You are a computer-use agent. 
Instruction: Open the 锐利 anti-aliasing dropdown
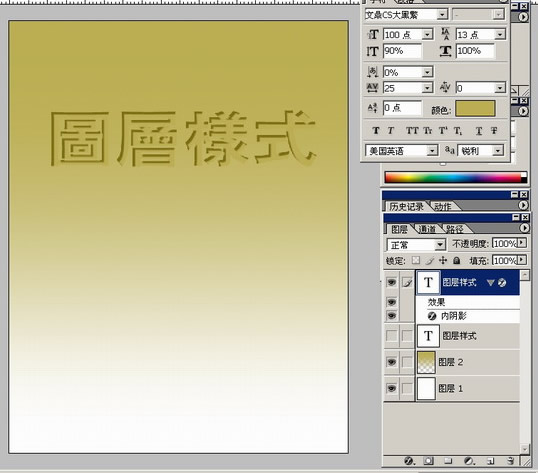pyautogui.click(x=498, y=151)
